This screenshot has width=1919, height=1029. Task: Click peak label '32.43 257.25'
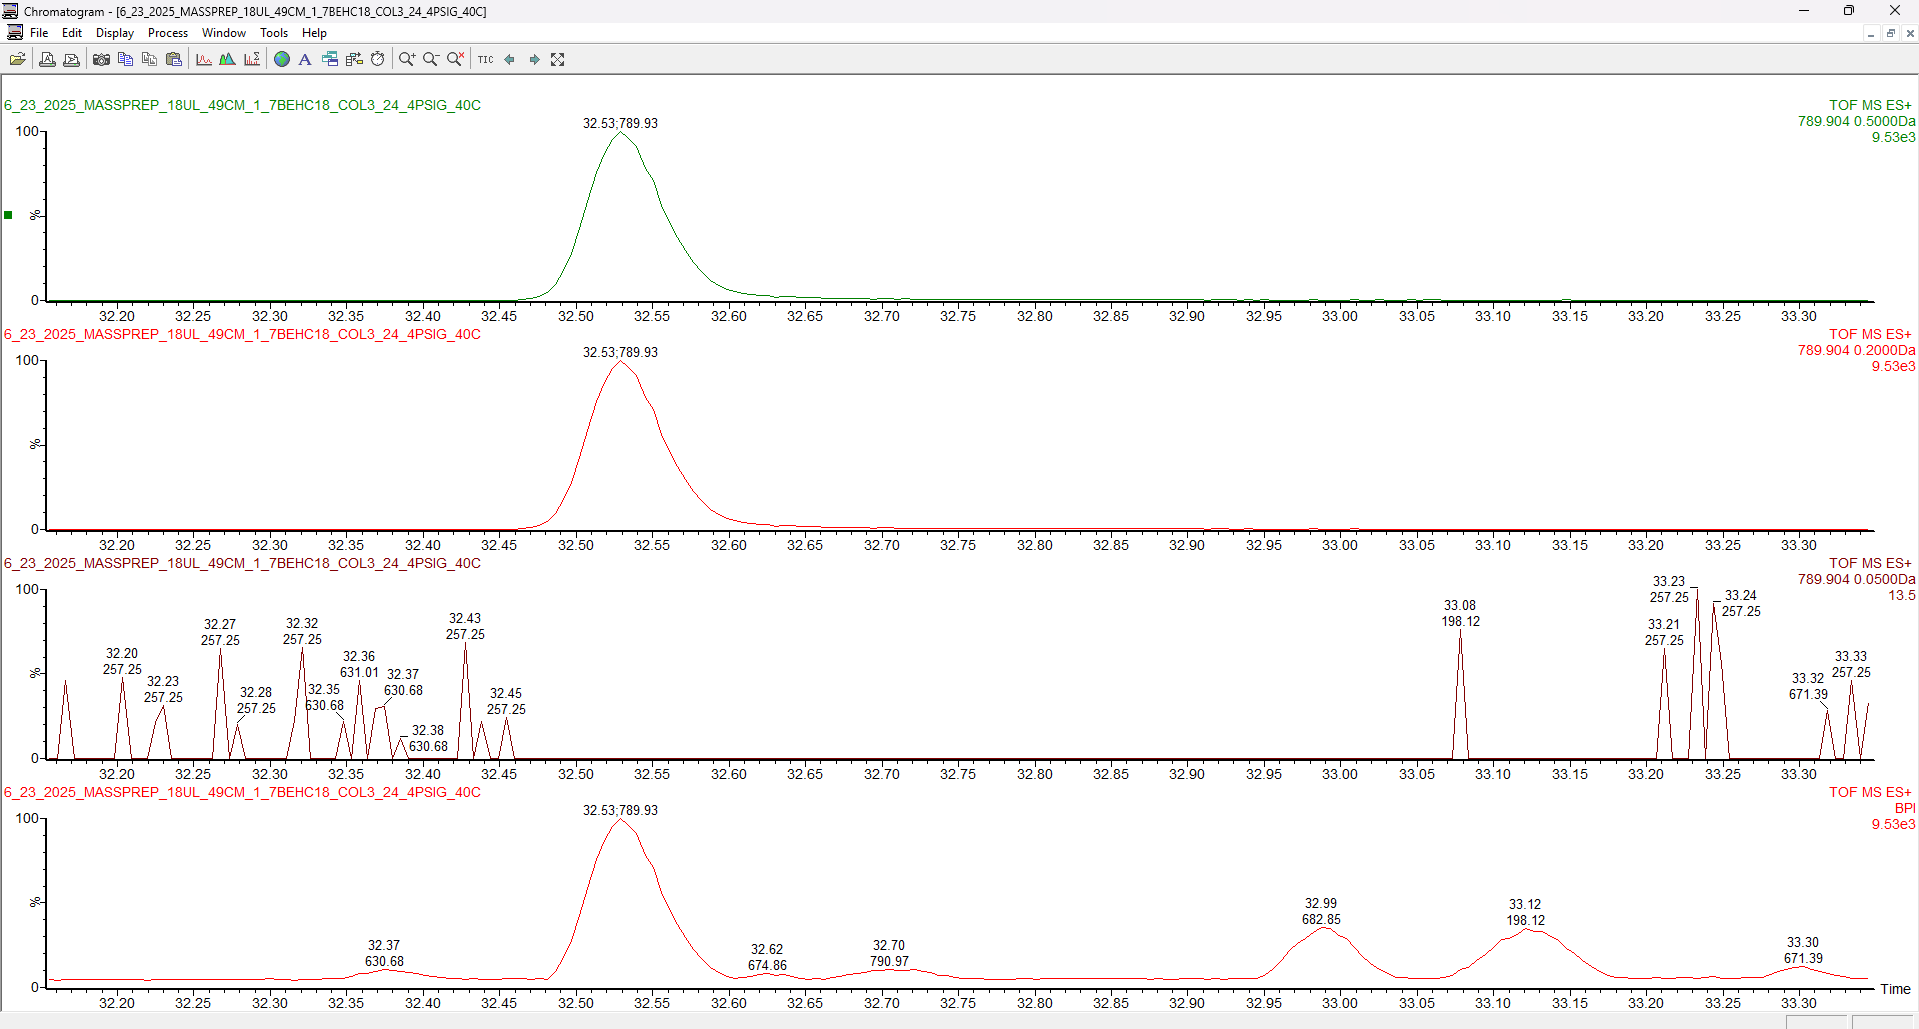pos(465,626)
